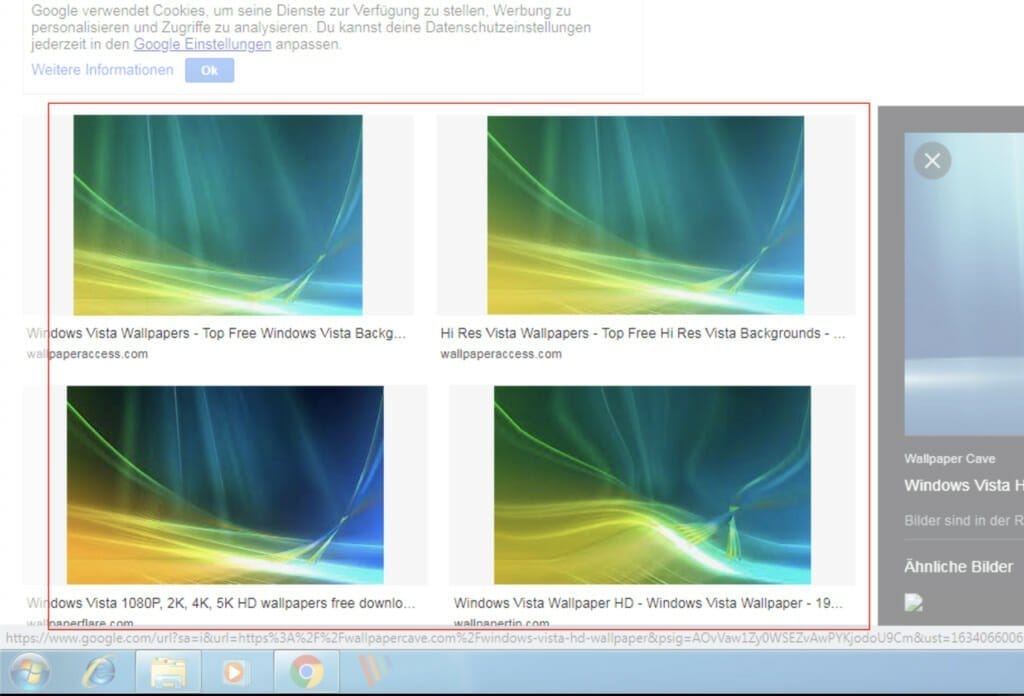
Task: Click the Wallpaper Cave source label
Action: (950, 459)
